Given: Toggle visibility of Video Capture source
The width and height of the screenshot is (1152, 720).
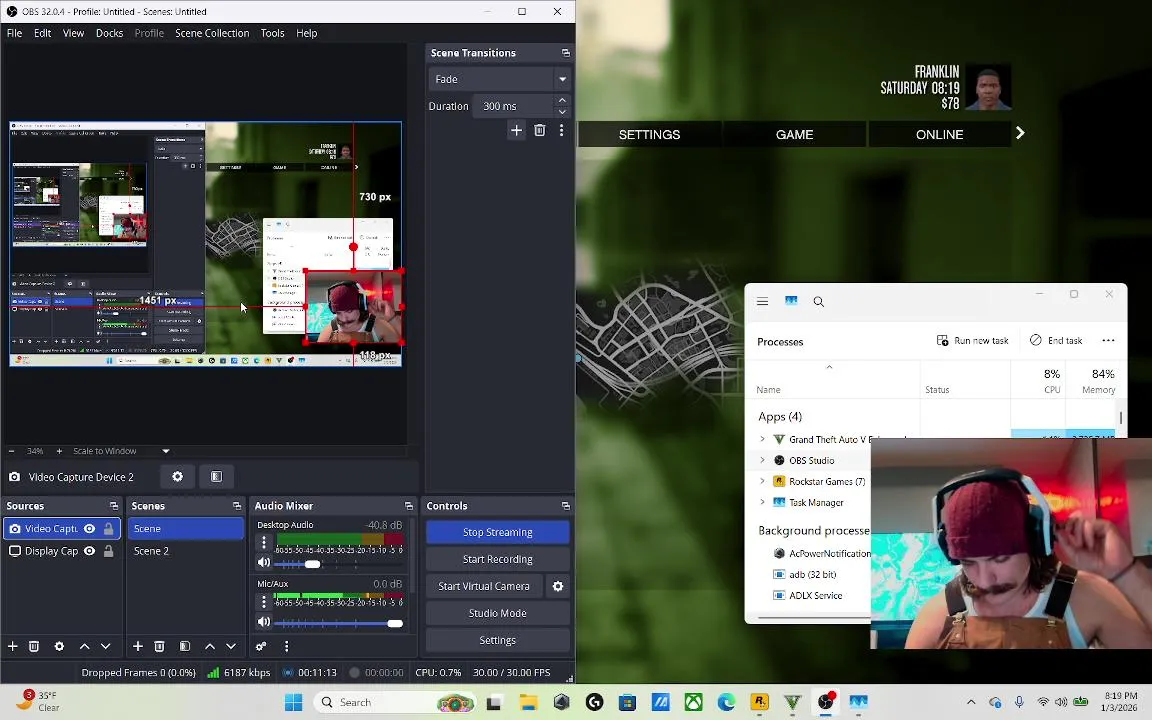Looking at the screenshot, I should pyautogui.click(x=90, y=528).
